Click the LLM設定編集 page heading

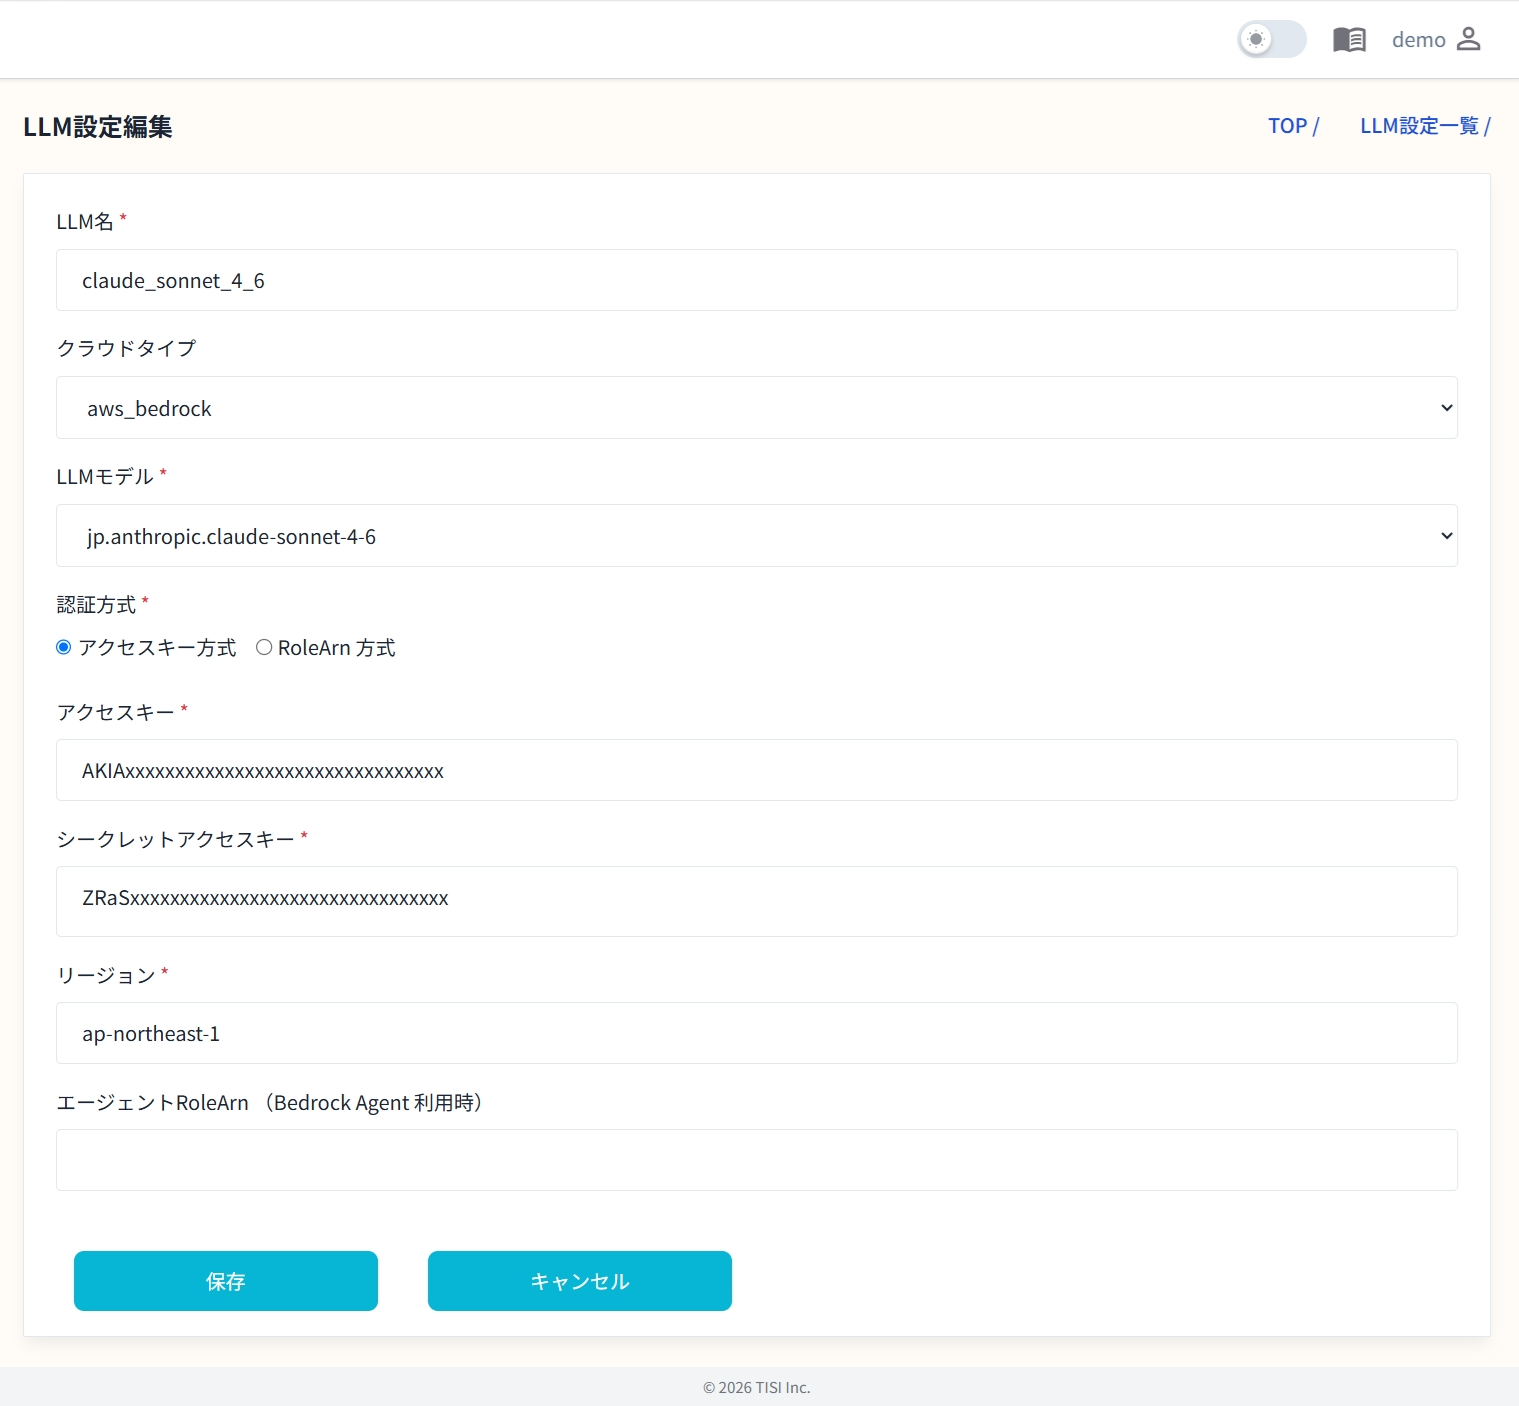(98, 127)
